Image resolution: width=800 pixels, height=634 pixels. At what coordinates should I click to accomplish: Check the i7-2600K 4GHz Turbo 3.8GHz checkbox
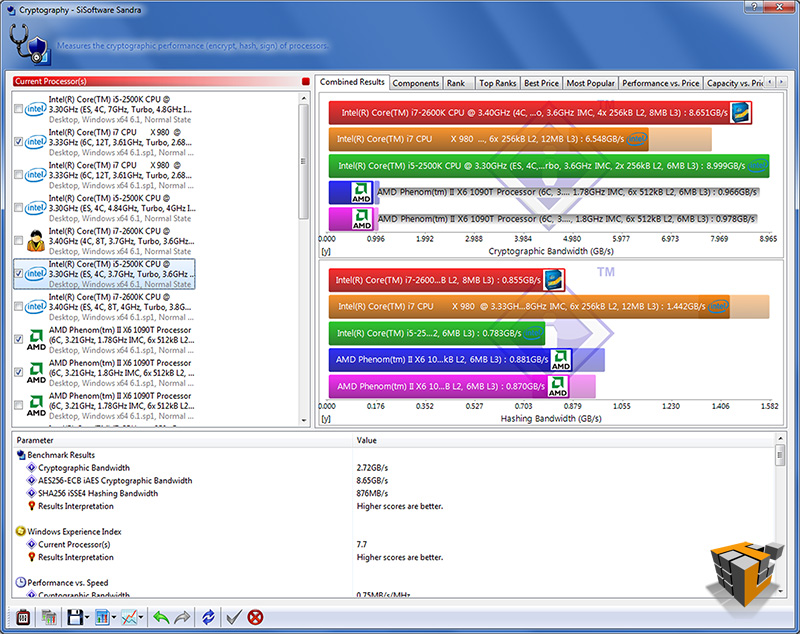[18, 307]
